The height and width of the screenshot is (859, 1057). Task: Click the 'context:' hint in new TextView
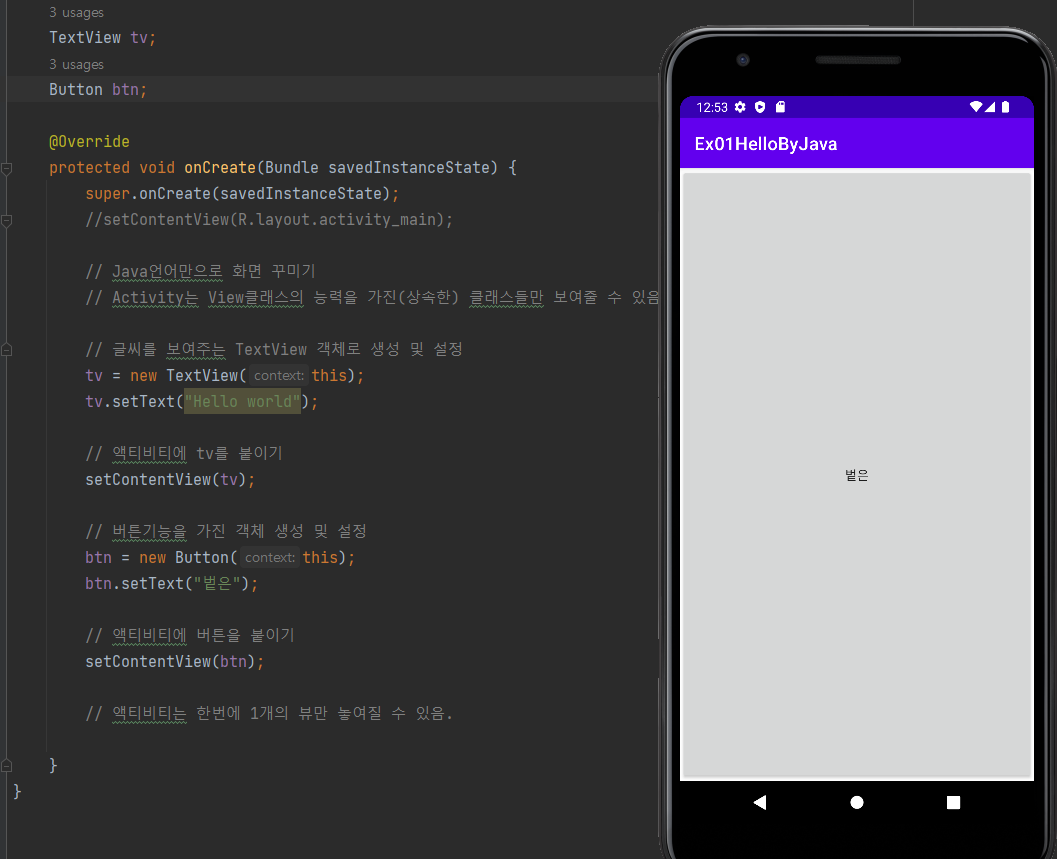pos(278,376)
